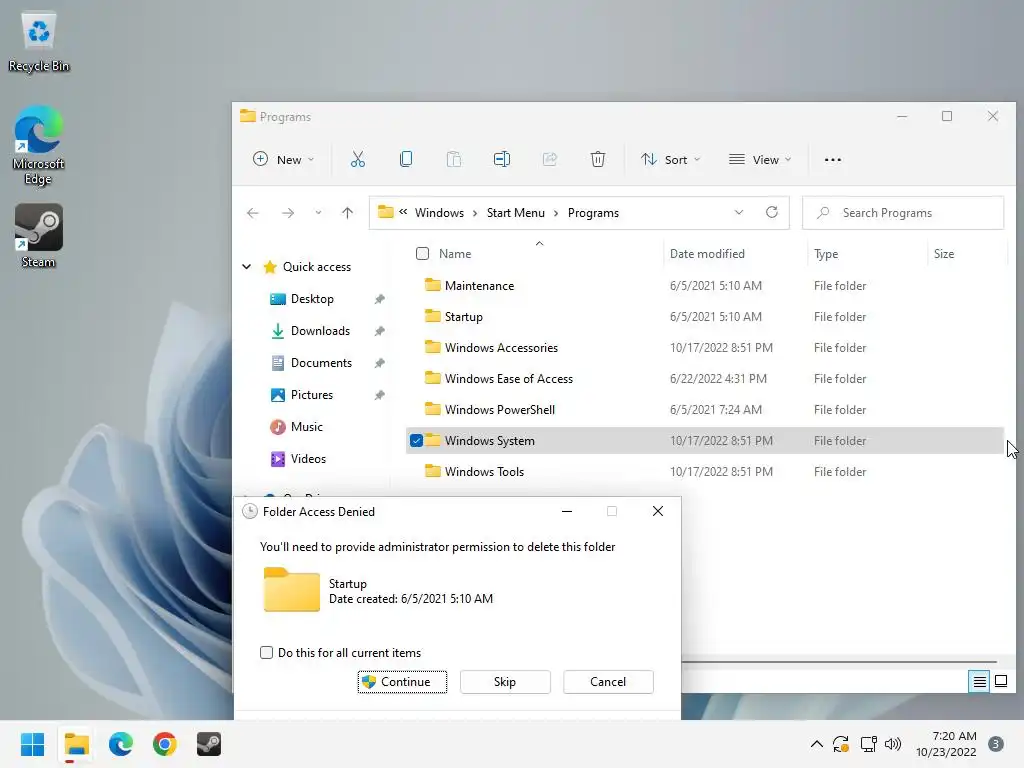Refresh the Programs folder view
Screen dimensions: 1024x768
[772, 212]
